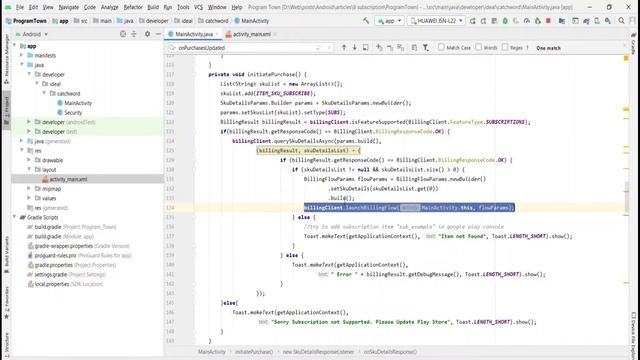Go to previous occurrence with up arrow
The height and width of the screenshot is (360, 640).
pyautogui.click(x=344, y=48)
